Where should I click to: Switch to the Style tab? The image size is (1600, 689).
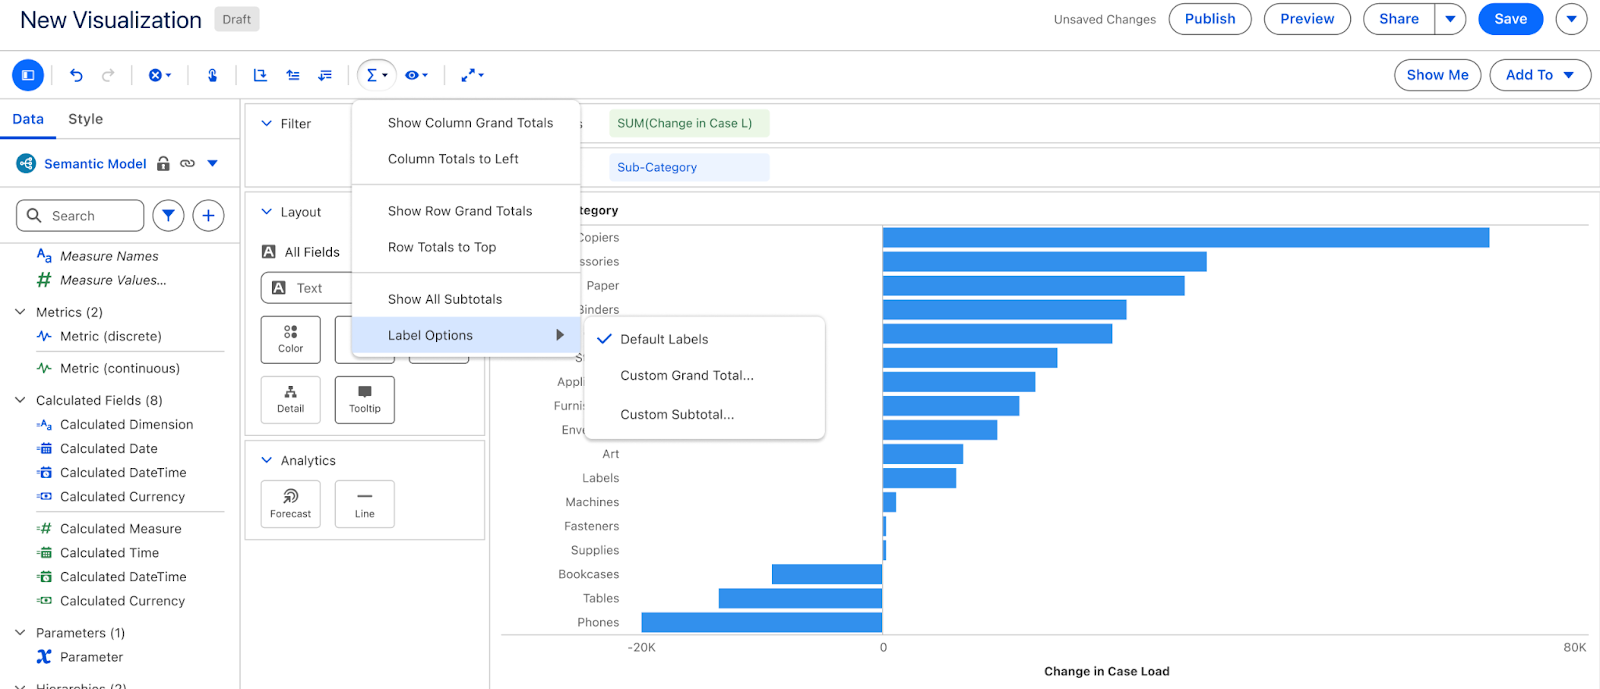click(86, 119)
